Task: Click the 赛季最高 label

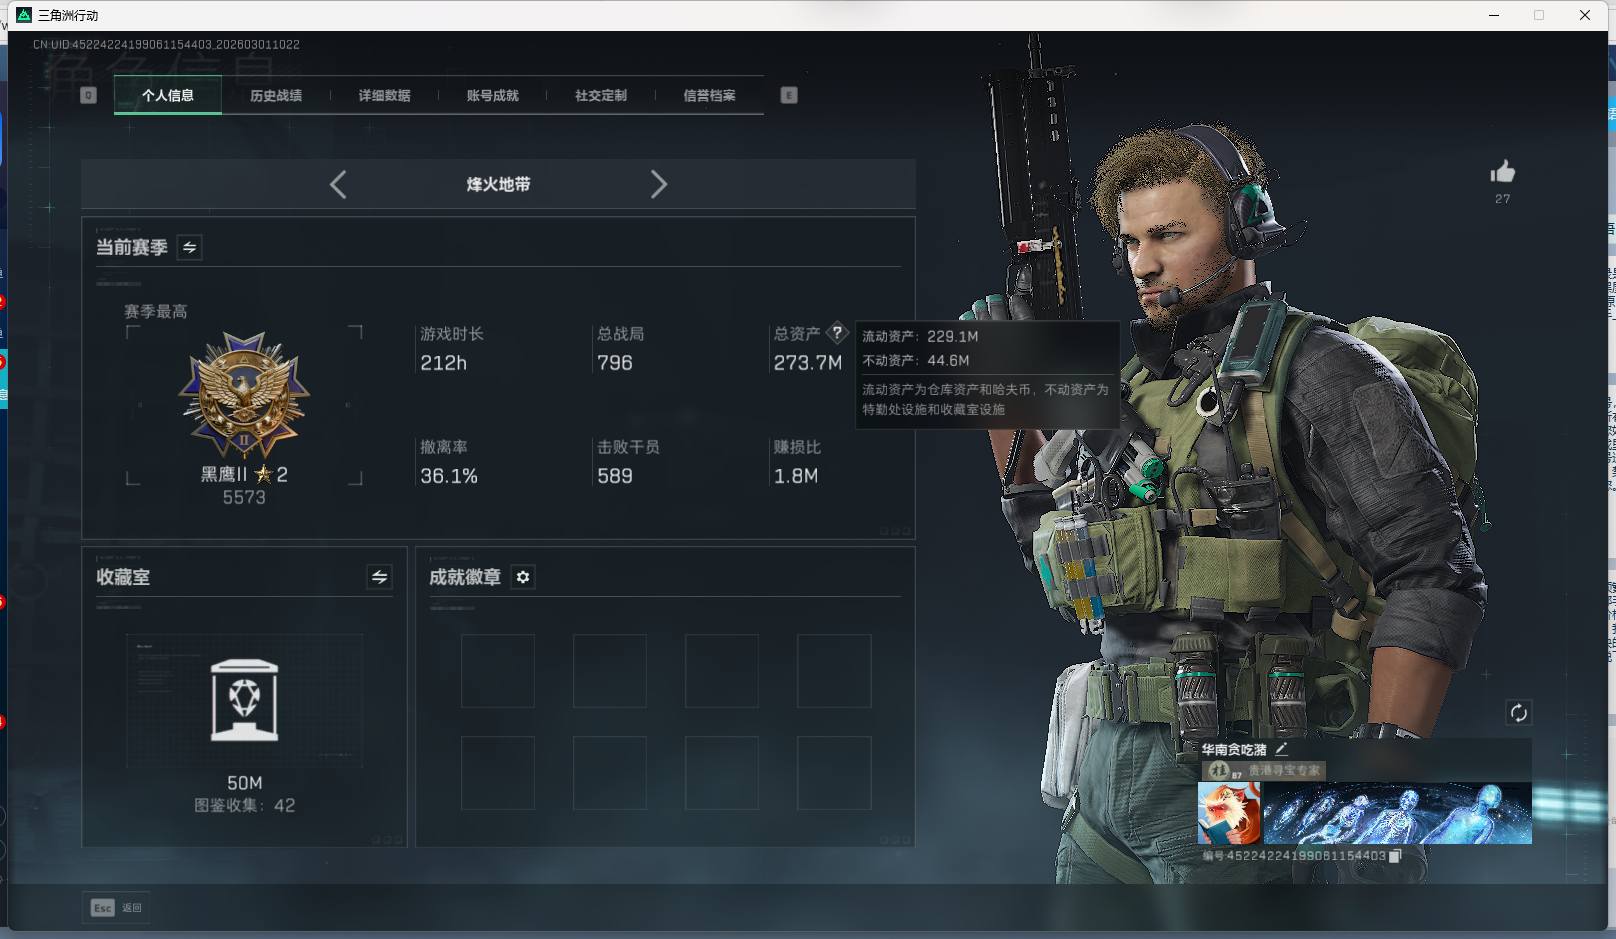Action: click(x=155, y=311)
